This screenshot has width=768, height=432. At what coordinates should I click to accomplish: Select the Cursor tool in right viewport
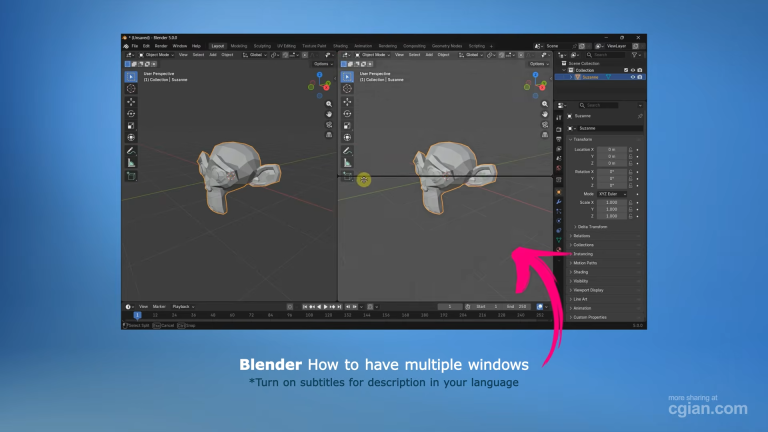click(347, 89)
